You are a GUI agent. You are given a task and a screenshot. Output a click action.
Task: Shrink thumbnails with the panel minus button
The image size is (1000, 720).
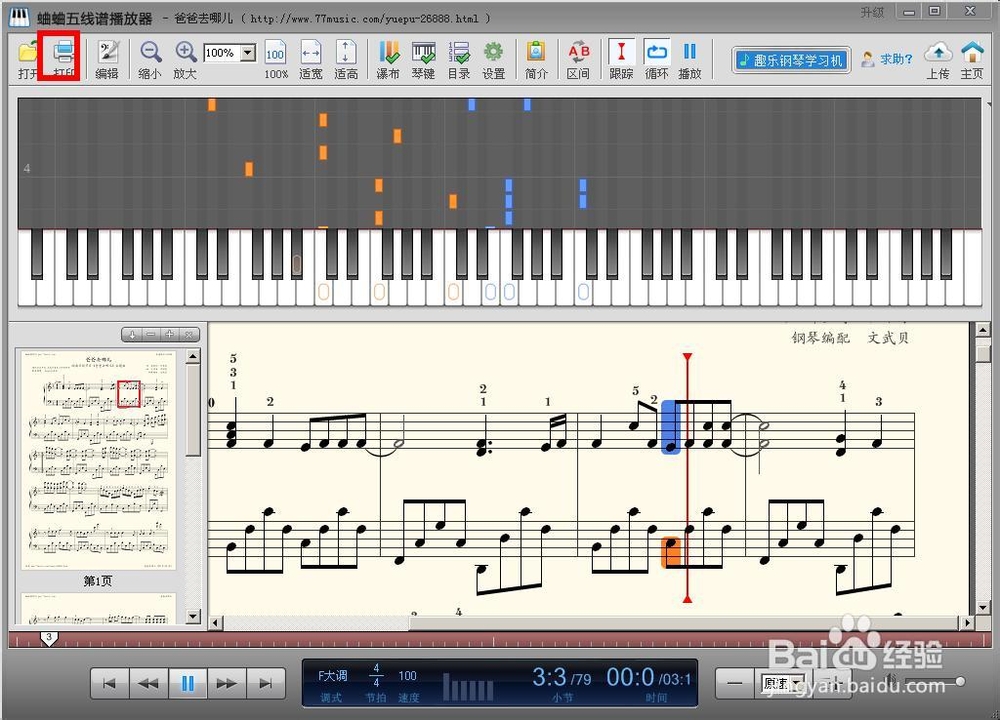pos(151,334)
